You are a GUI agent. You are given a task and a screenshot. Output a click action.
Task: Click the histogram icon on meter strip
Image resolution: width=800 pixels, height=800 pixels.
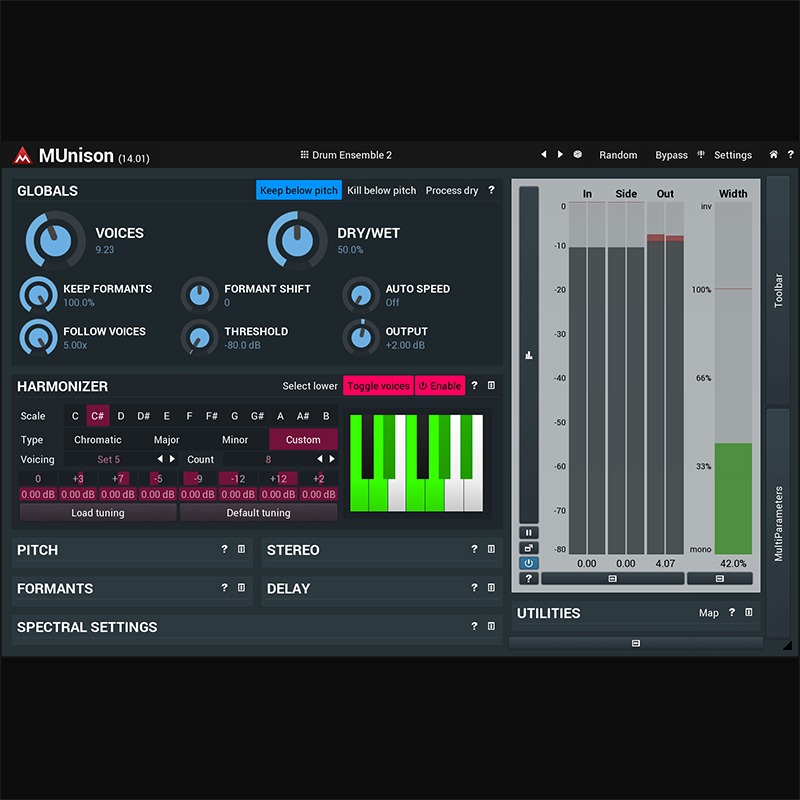tap(529, 355)
